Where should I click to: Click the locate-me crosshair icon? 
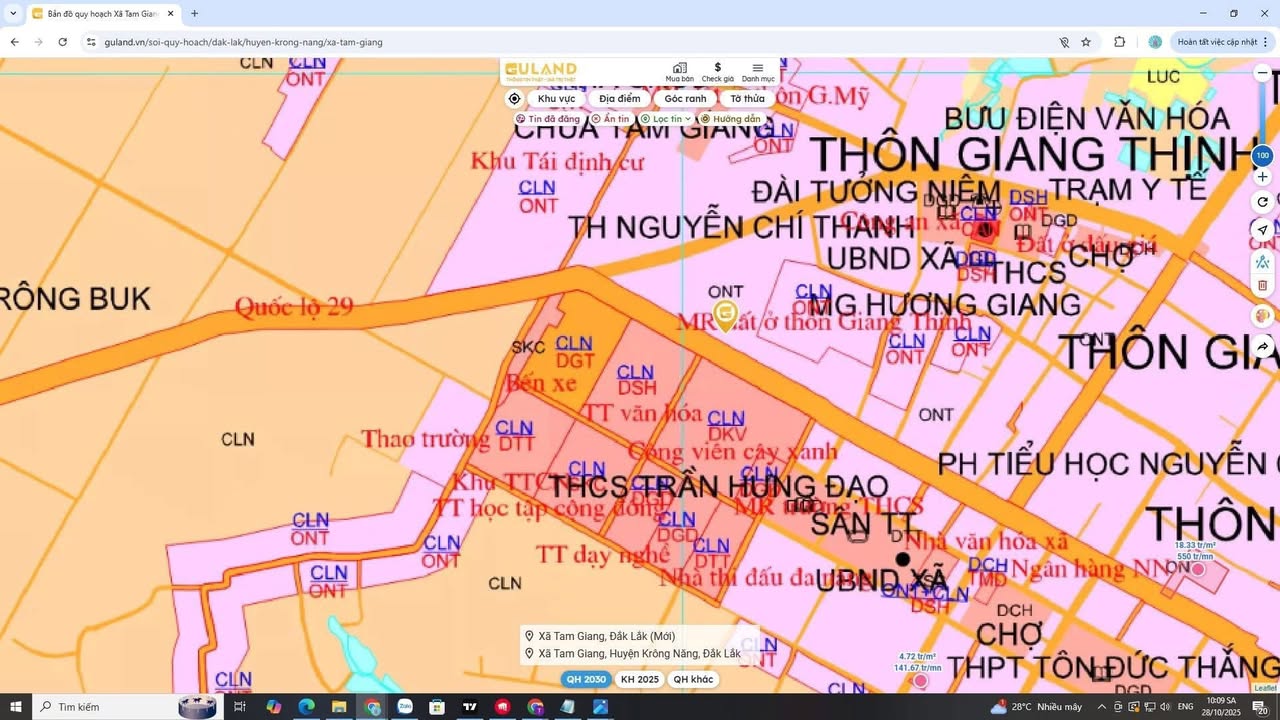point(514,99)
